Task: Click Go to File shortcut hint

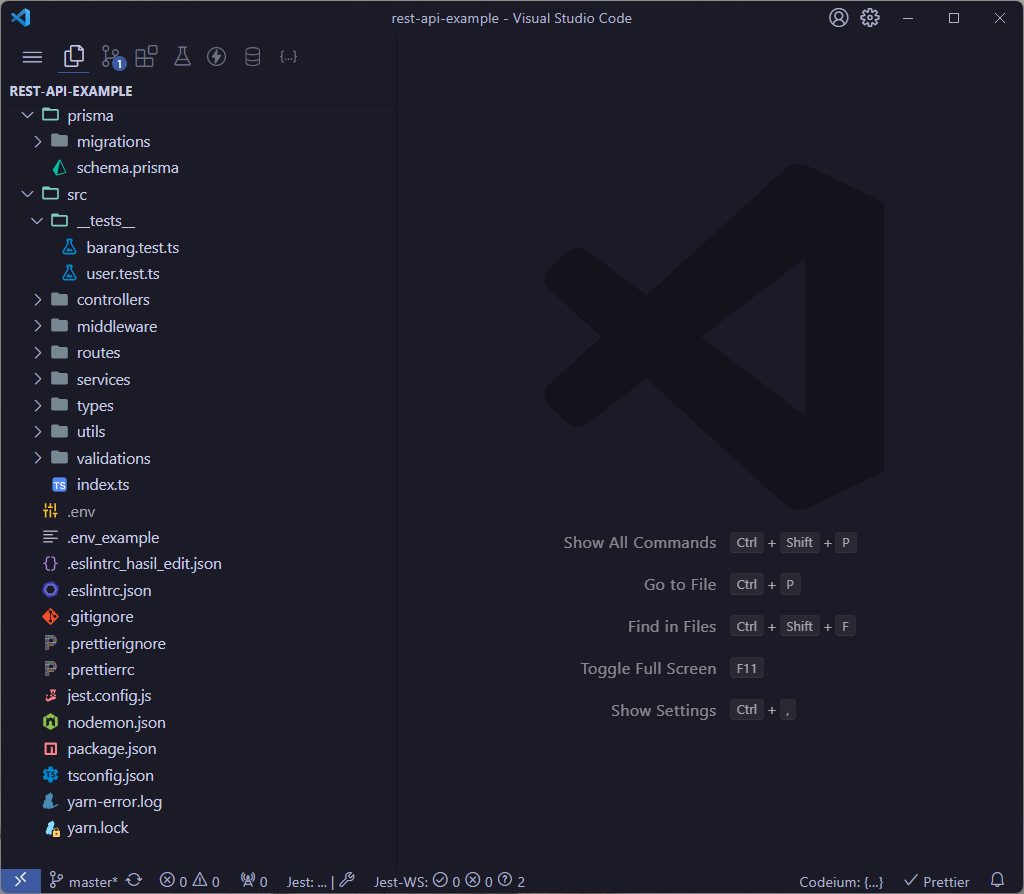Action: click(722, 584)
